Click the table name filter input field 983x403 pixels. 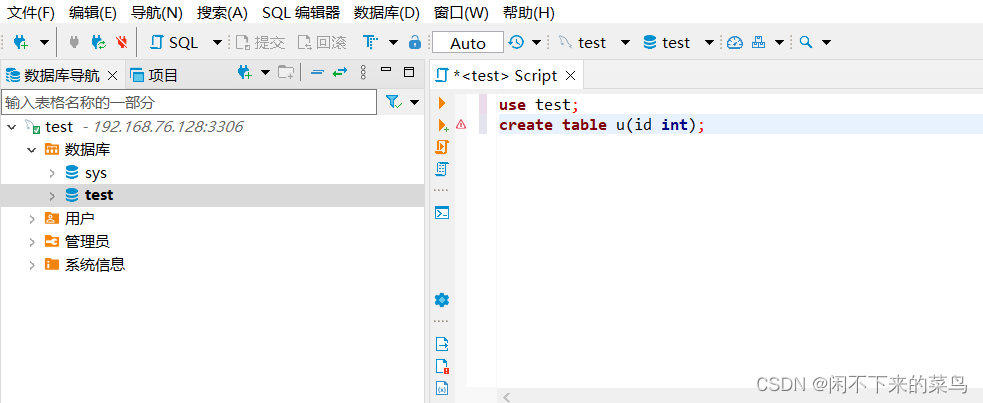(189, 102)
